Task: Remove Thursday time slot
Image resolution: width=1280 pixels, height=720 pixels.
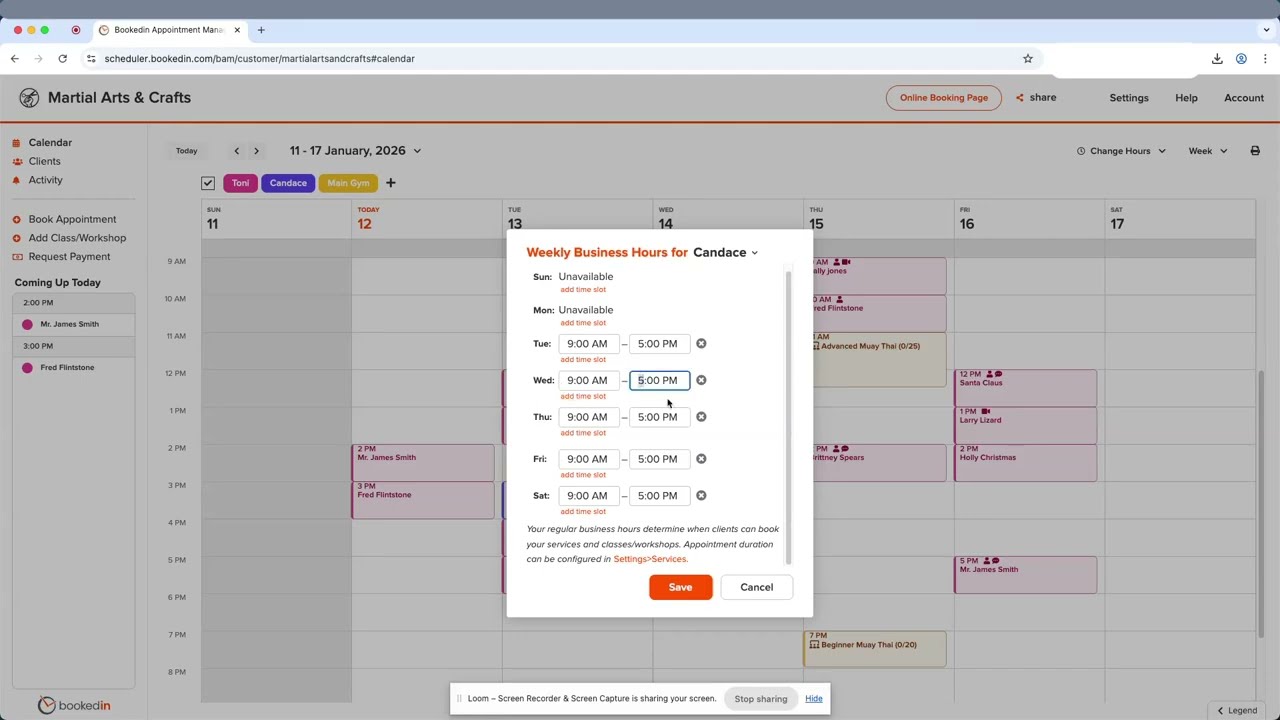Action: [701, 417]
